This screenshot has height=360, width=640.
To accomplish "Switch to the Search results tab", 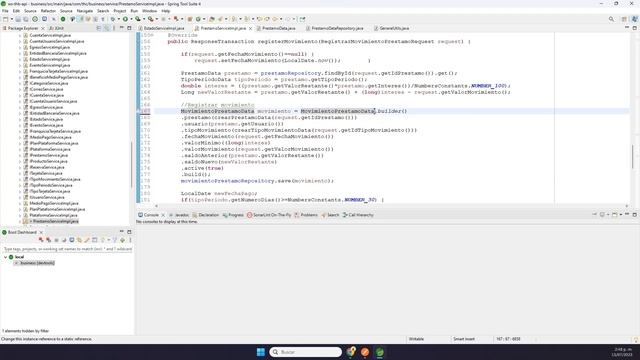I will click(330, 215).
